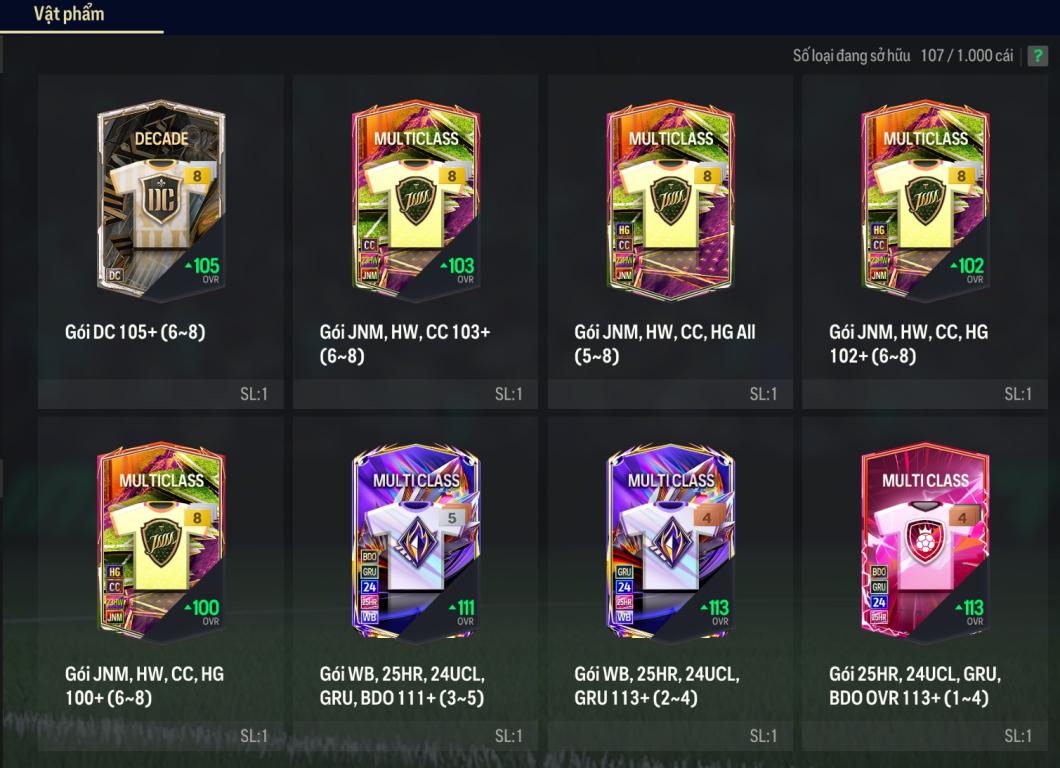1060x768 pixels.
Task: Click Gói WB, 25HR, 24UCL, GRU, BDO 111+ title
Action: (x=402, y=686)
